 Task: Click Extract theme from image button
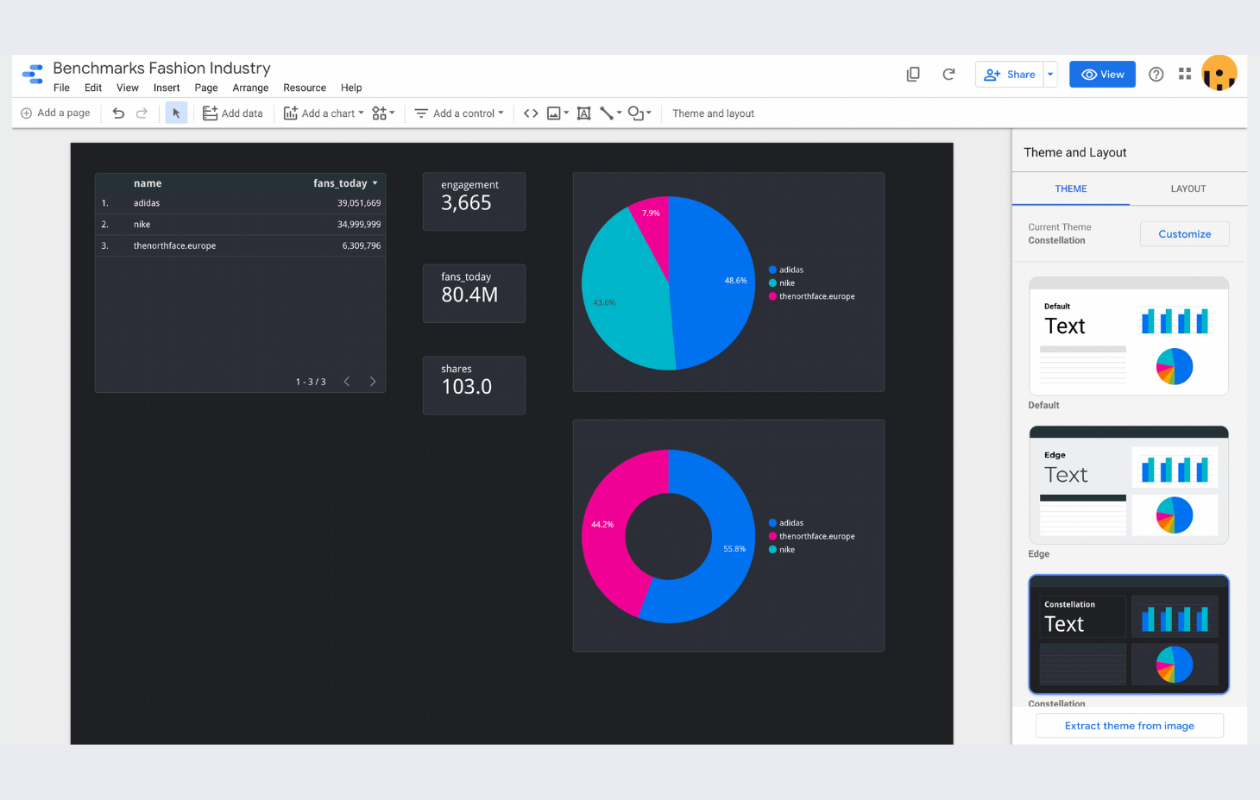1129,726
